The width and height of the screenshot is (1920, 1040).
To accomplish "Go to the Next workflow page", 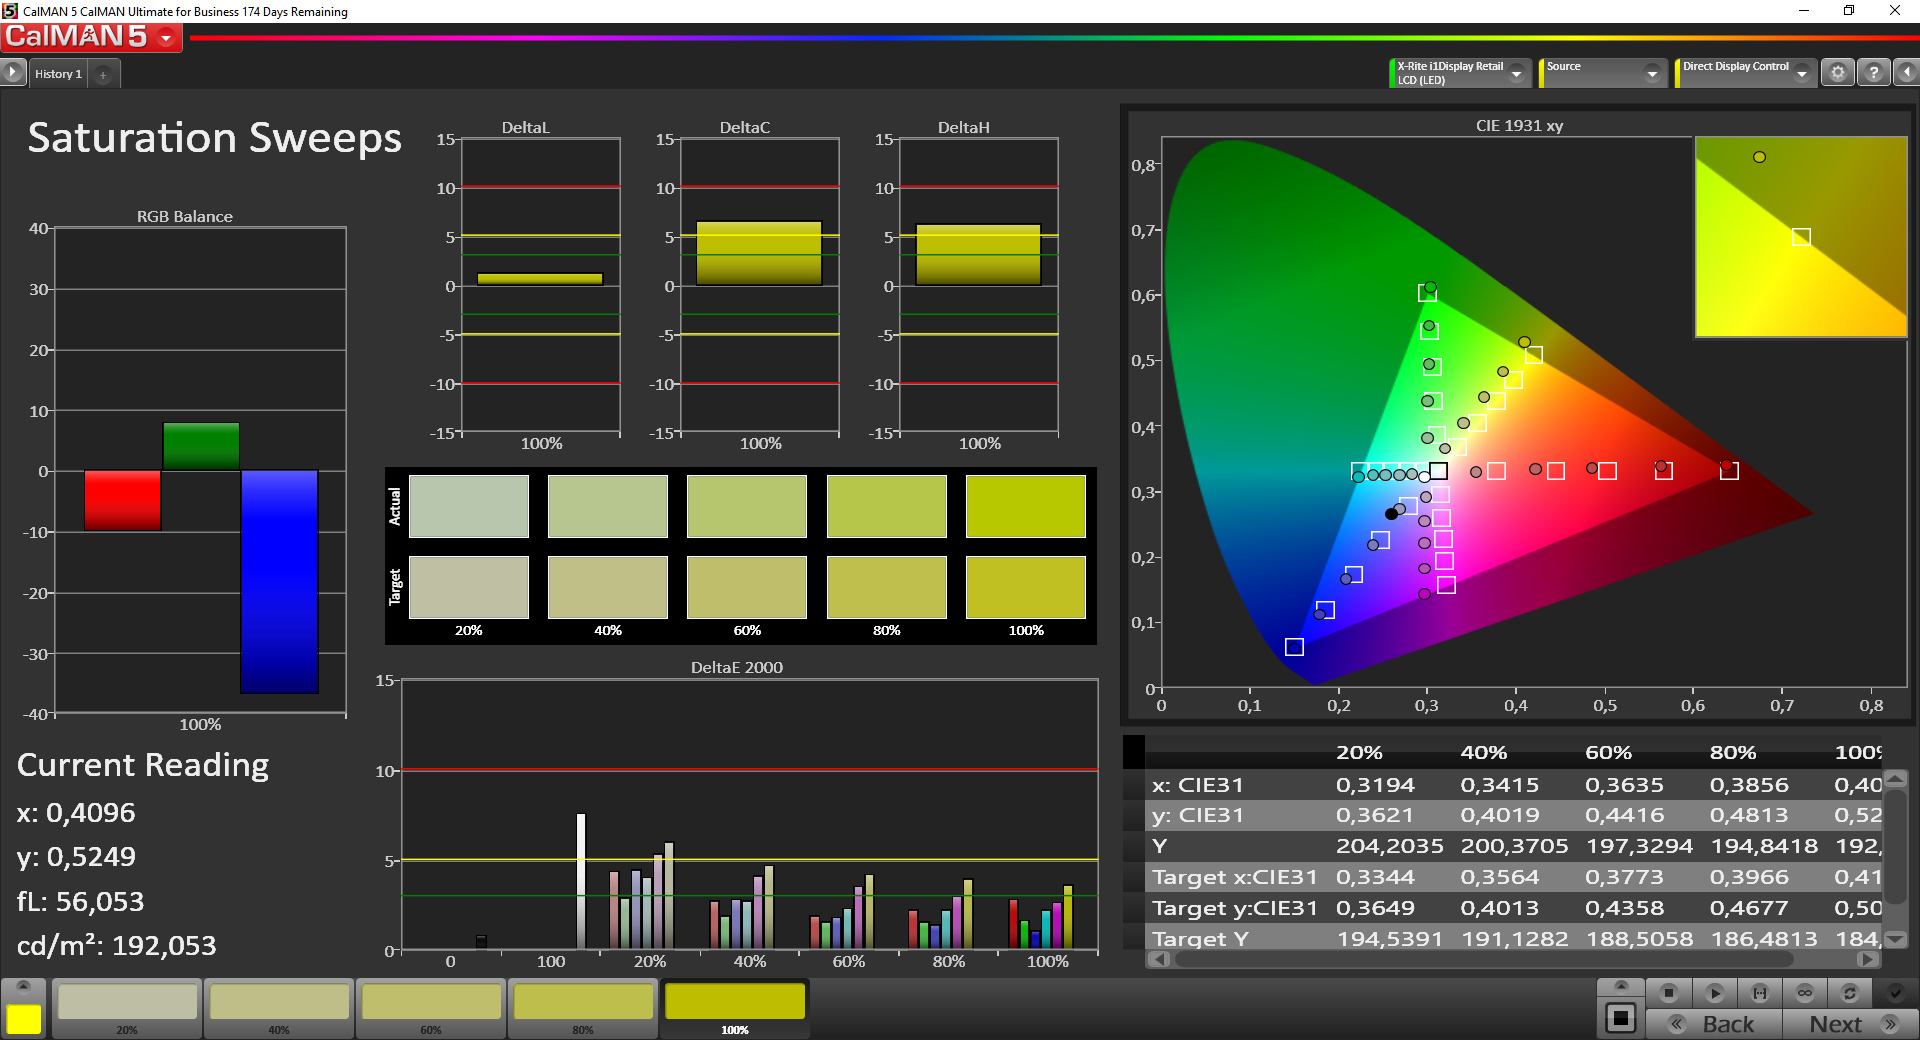I will click(1850, 1024).
